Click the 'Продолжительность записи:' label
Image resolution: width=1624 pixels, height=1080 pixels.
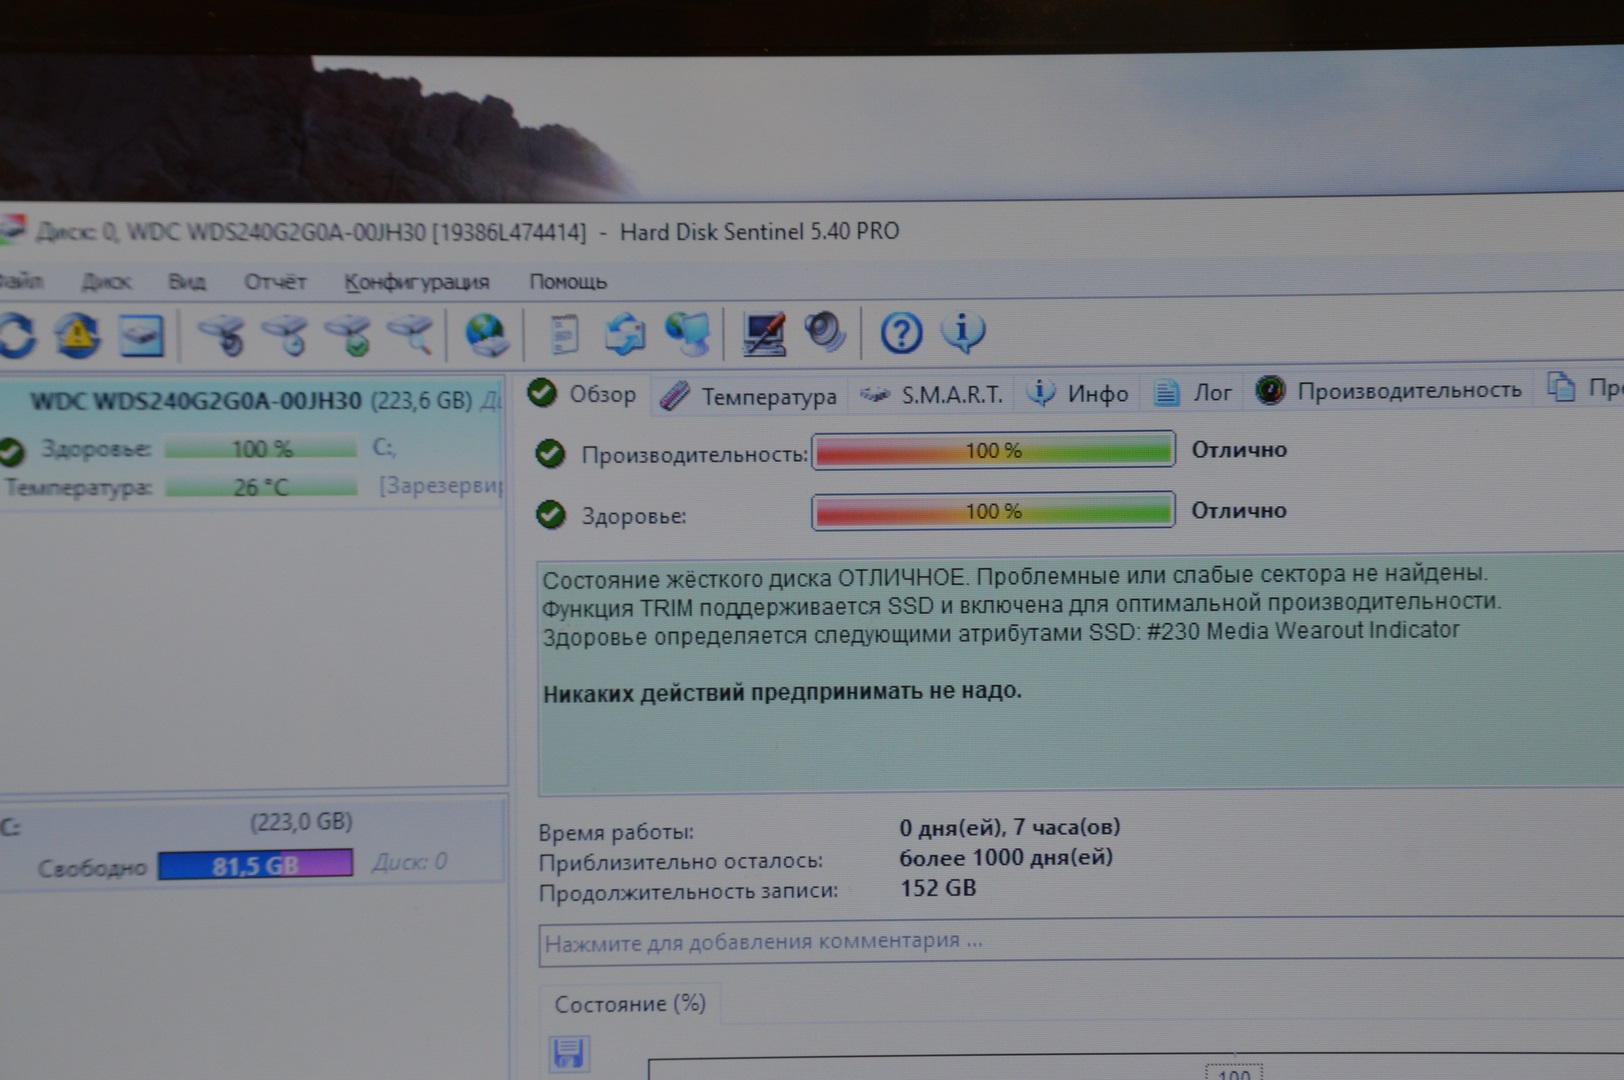688,892
